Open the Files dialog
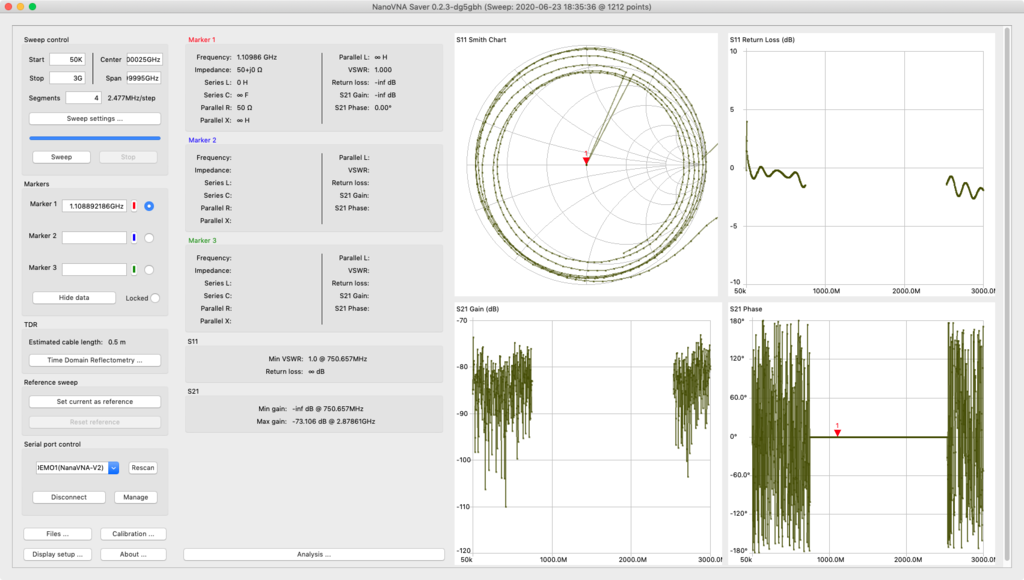 click(x=57, y=534)
